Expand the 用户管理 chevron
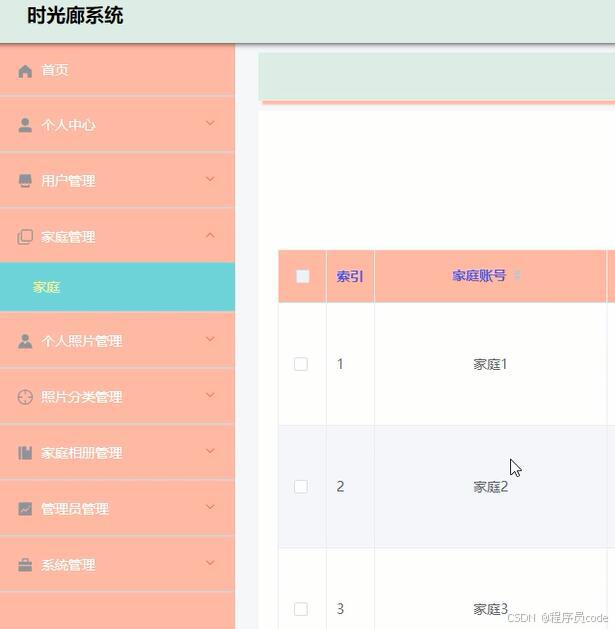 [210, 179]
